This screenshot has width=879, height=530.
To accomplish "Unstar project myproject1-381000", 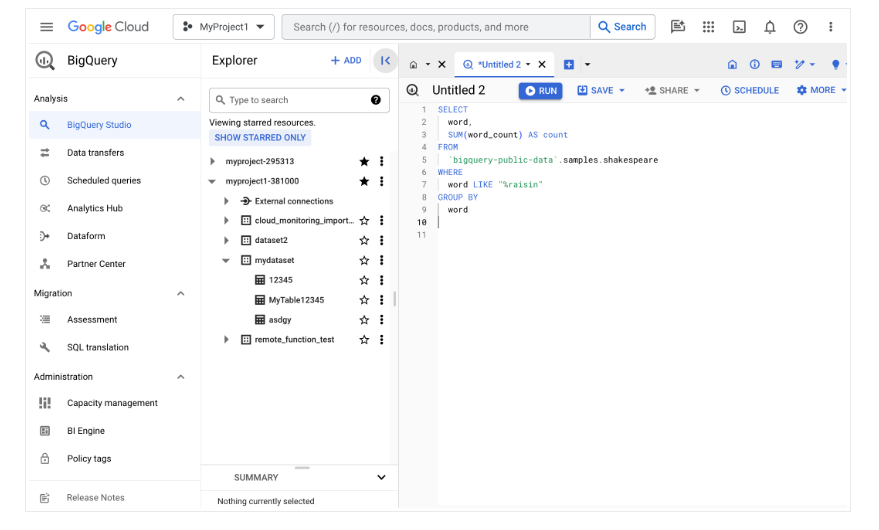I will (364, 181).
